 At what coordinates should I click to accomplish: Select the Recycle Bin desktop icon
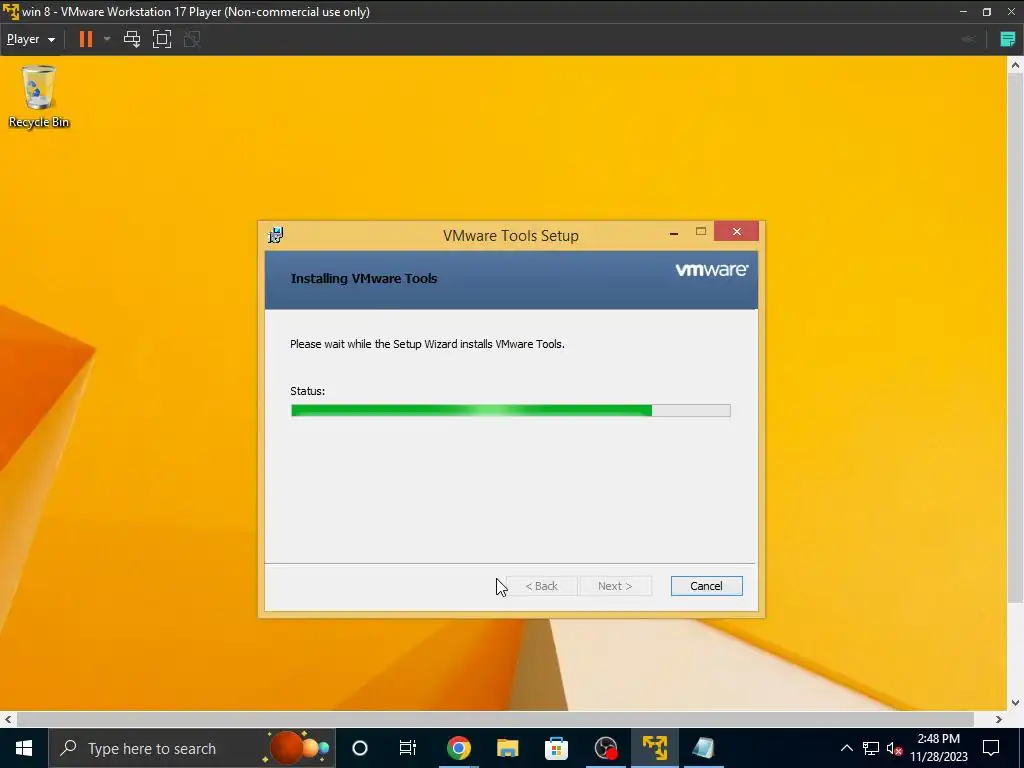pyautogui.click(x=39, y=97)
